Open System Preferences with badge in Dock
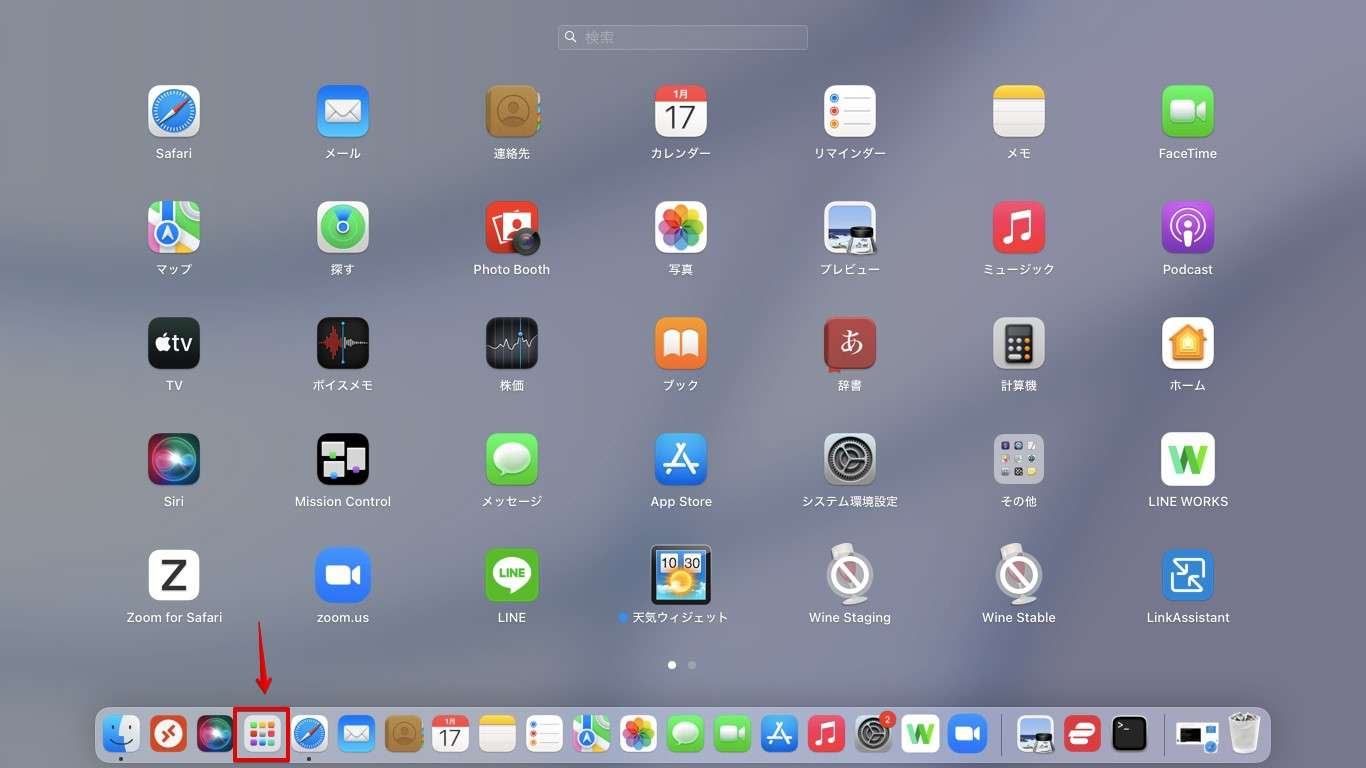 tap(873, 734)
